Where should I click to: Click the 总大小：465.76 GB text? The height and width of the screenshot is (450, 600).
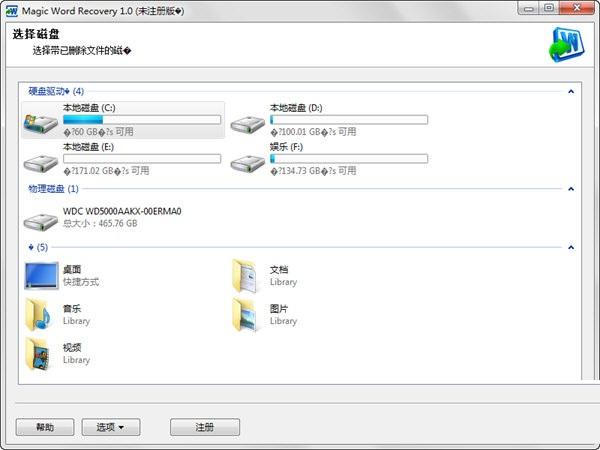[x=100, y=223]
